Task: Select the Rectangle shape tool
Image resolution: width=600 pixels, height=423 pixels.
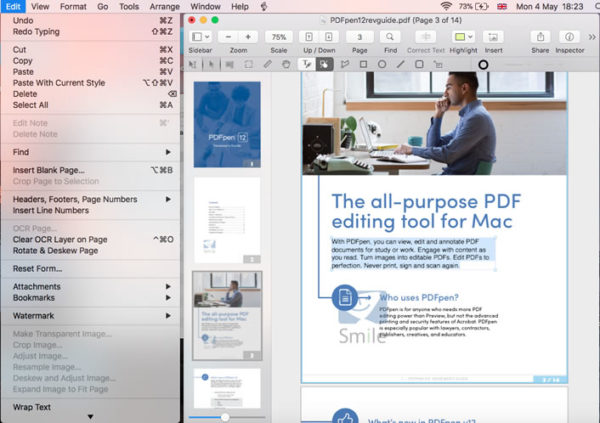Action: pos(364,64)
